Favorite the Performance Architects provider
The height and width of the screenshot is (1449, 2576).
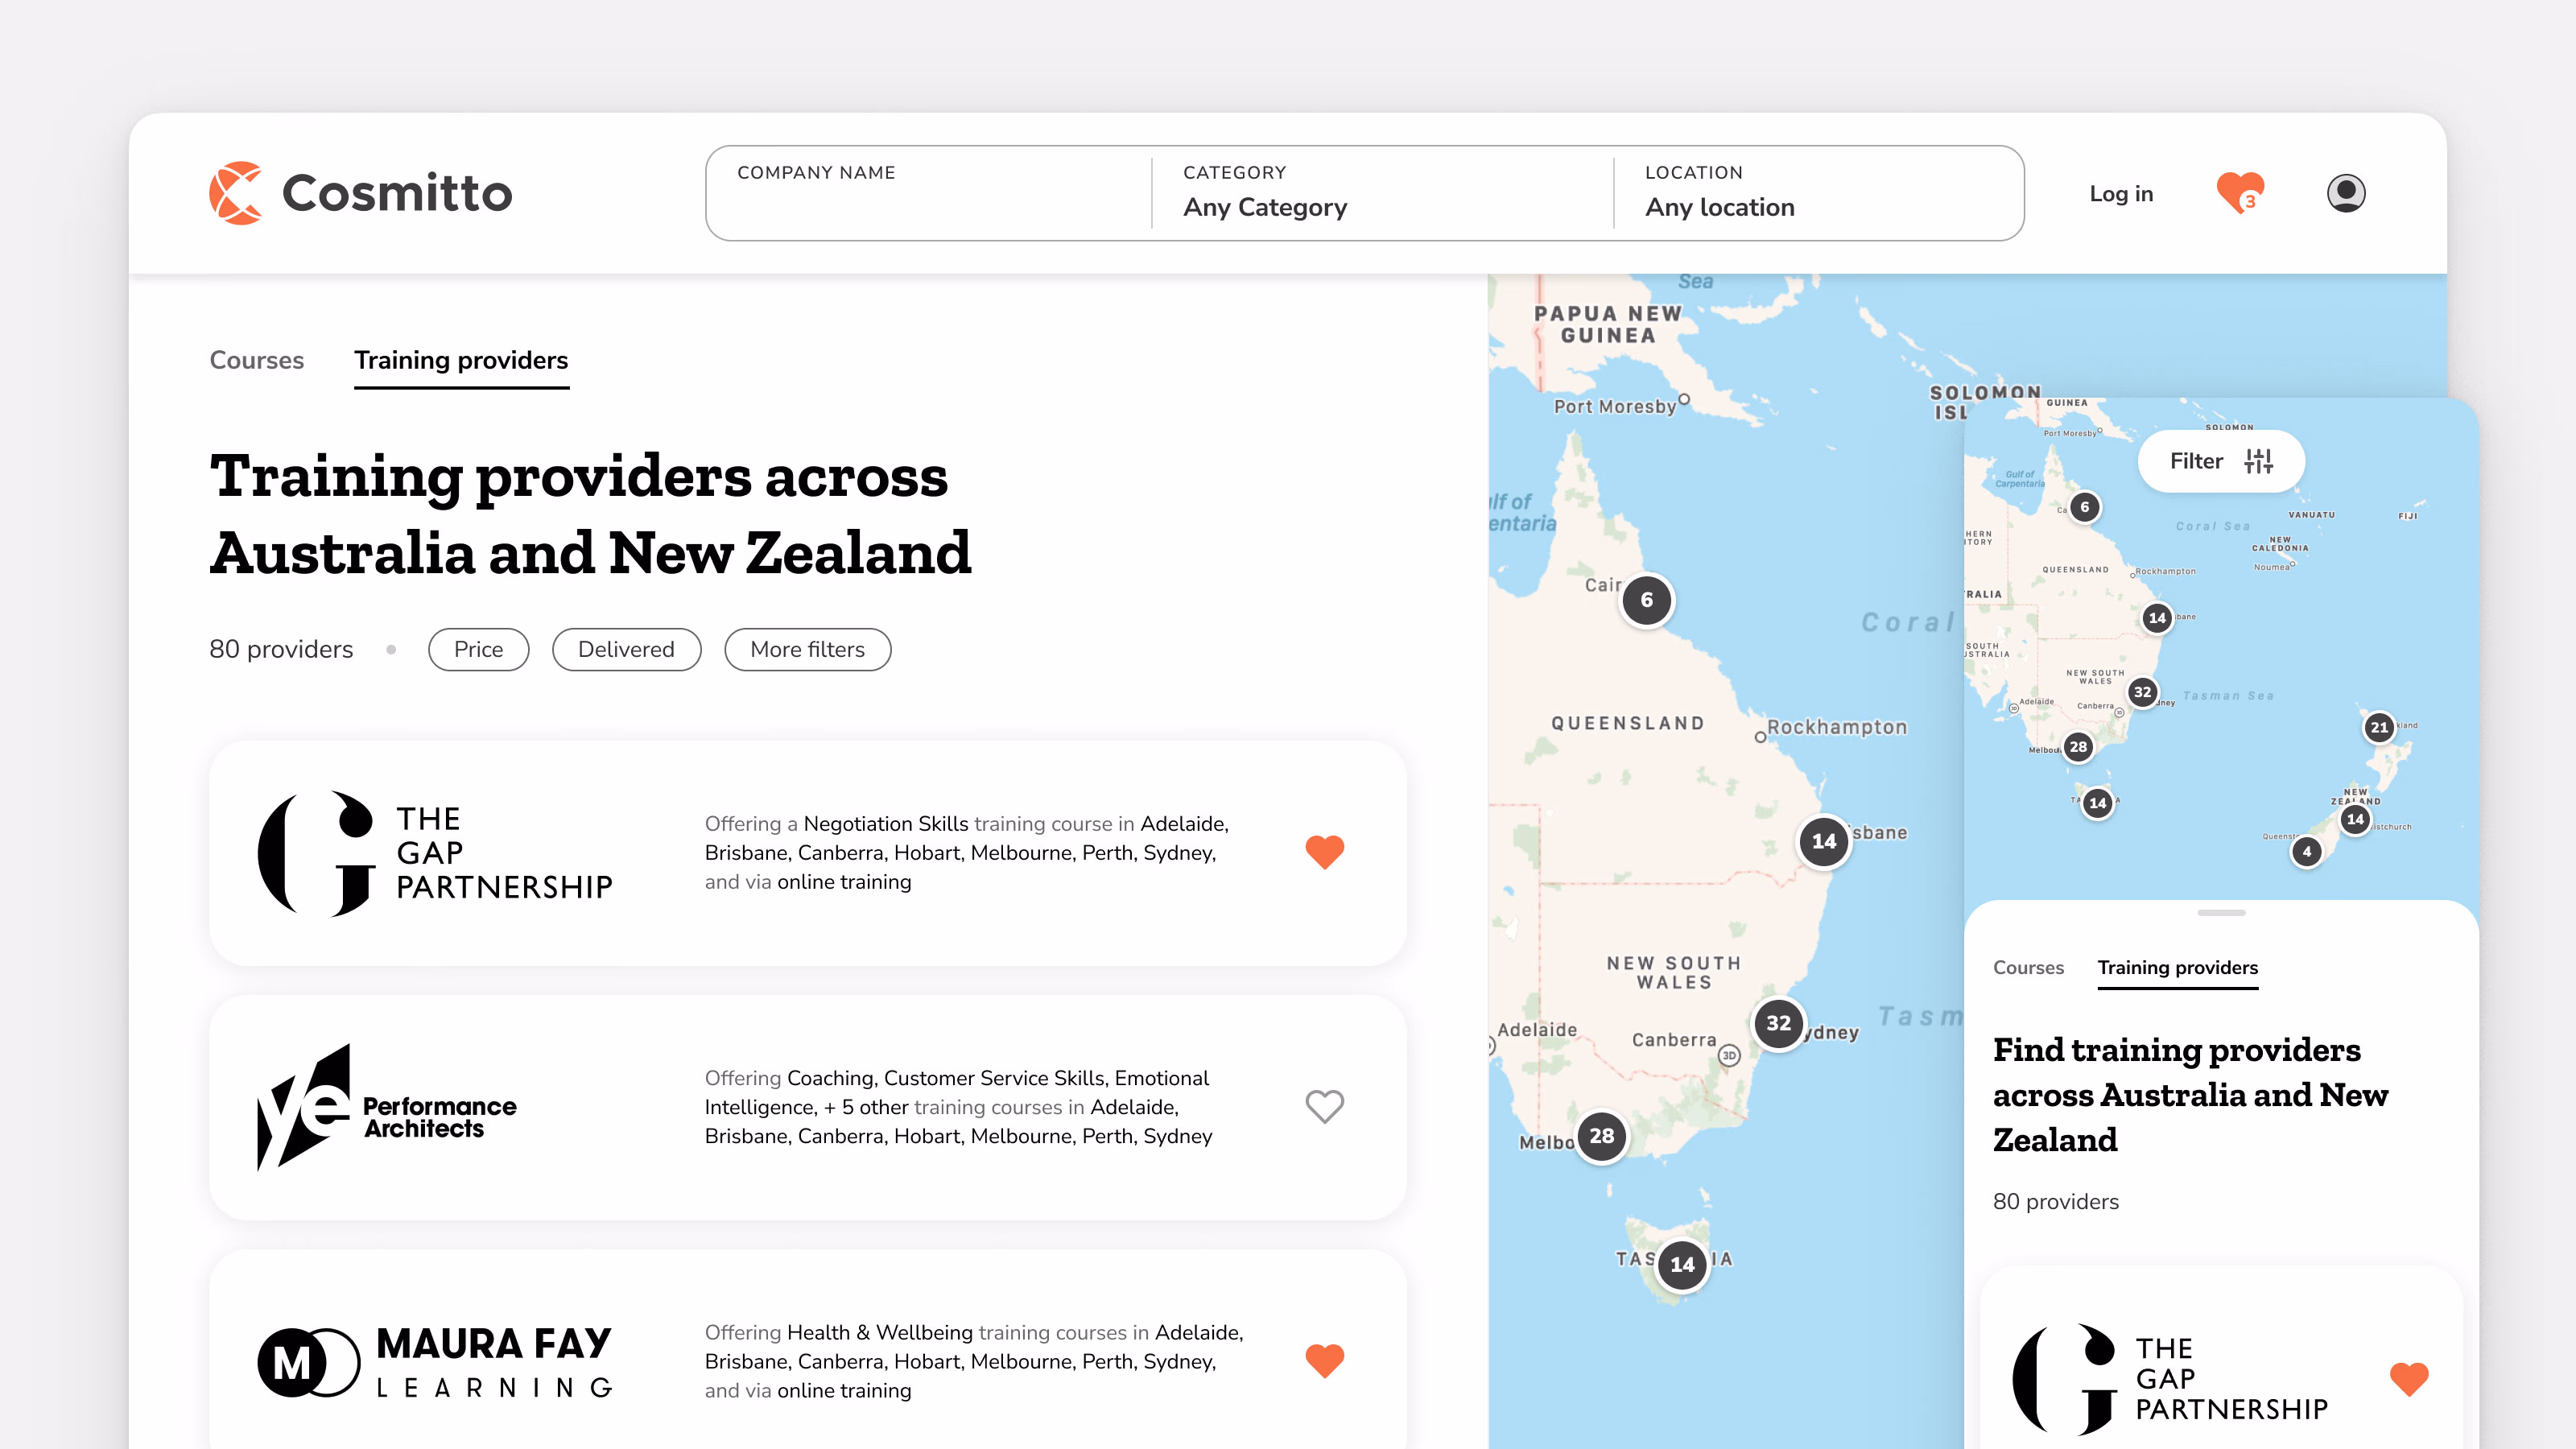(1324, 1107)
